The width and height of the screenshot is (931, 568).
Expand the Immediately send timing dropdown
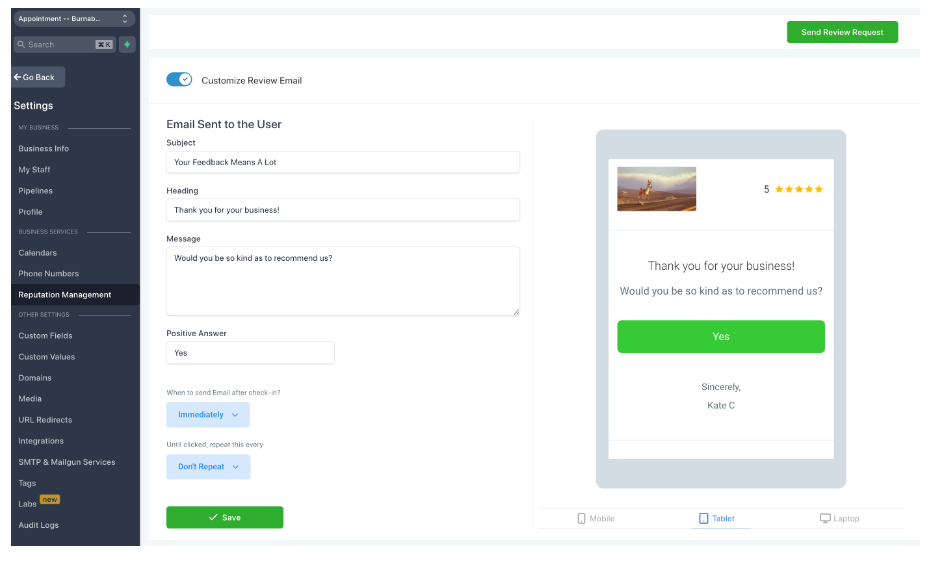coord(208,414)
